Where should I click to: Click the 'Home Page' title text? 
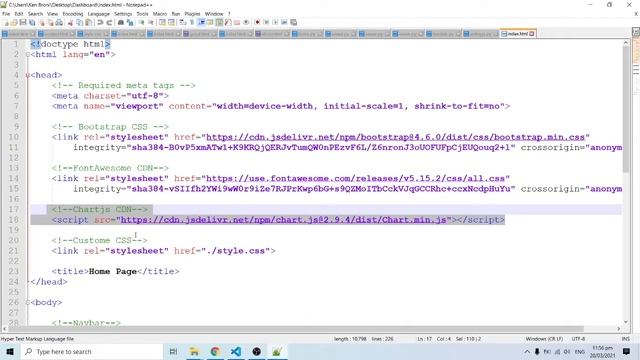[113, 271]
